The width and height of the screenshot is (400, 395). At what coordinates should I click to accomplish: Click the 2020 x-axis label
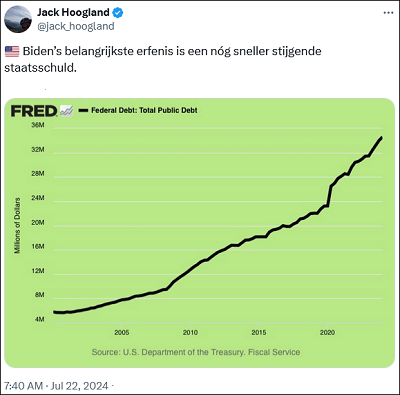coord(327,332)
